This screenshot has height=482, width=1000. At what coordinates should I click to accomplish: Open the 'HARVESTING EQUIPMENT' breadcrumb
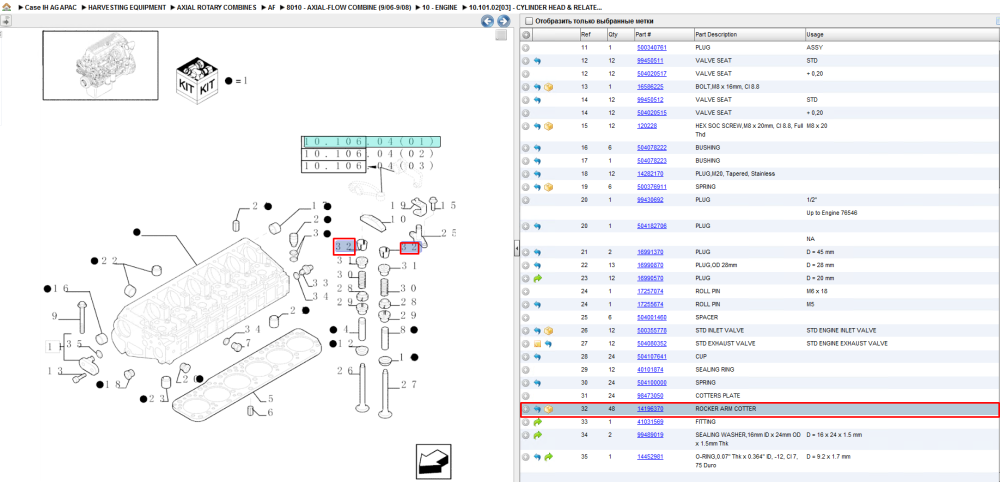point(127,7)
